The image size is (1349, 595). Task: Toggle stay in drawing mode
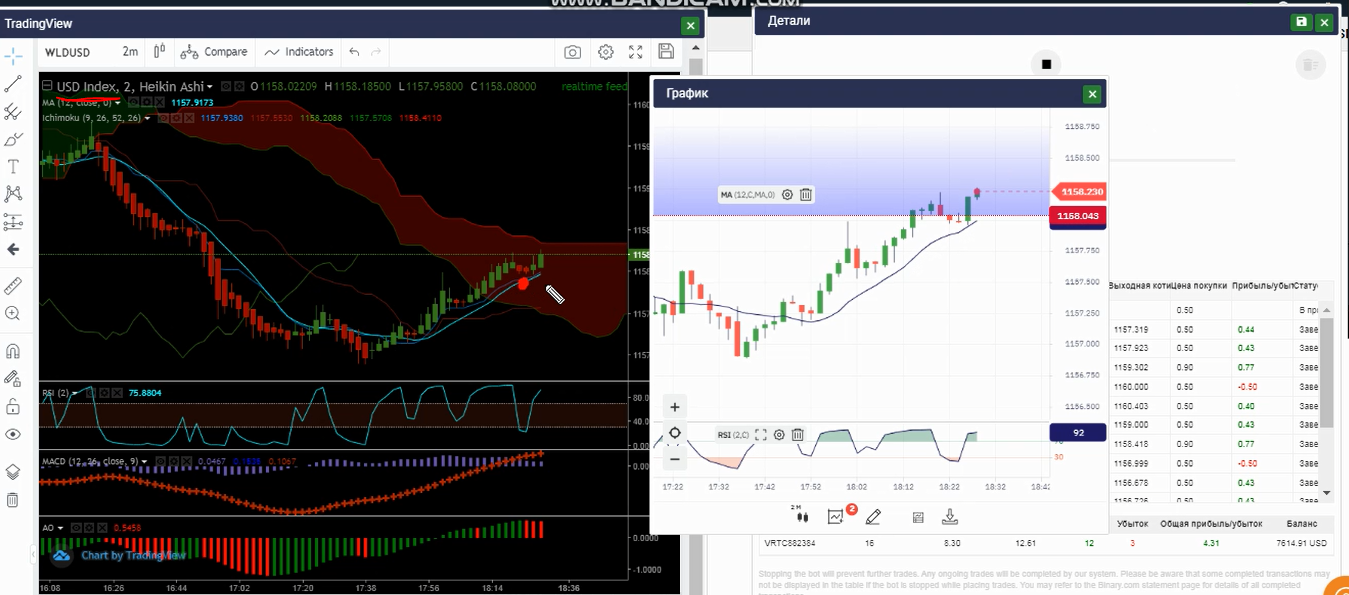click(13, 379)
